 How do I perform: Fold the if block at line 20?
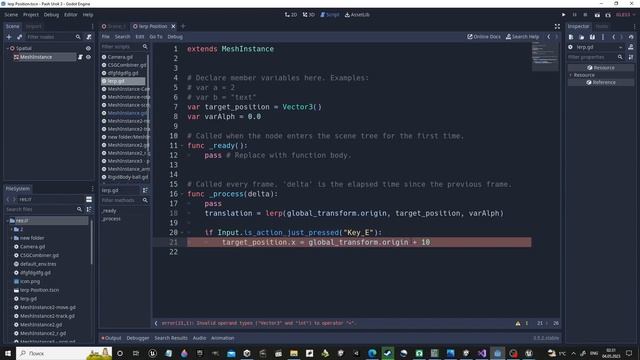(x=182, y=233)
